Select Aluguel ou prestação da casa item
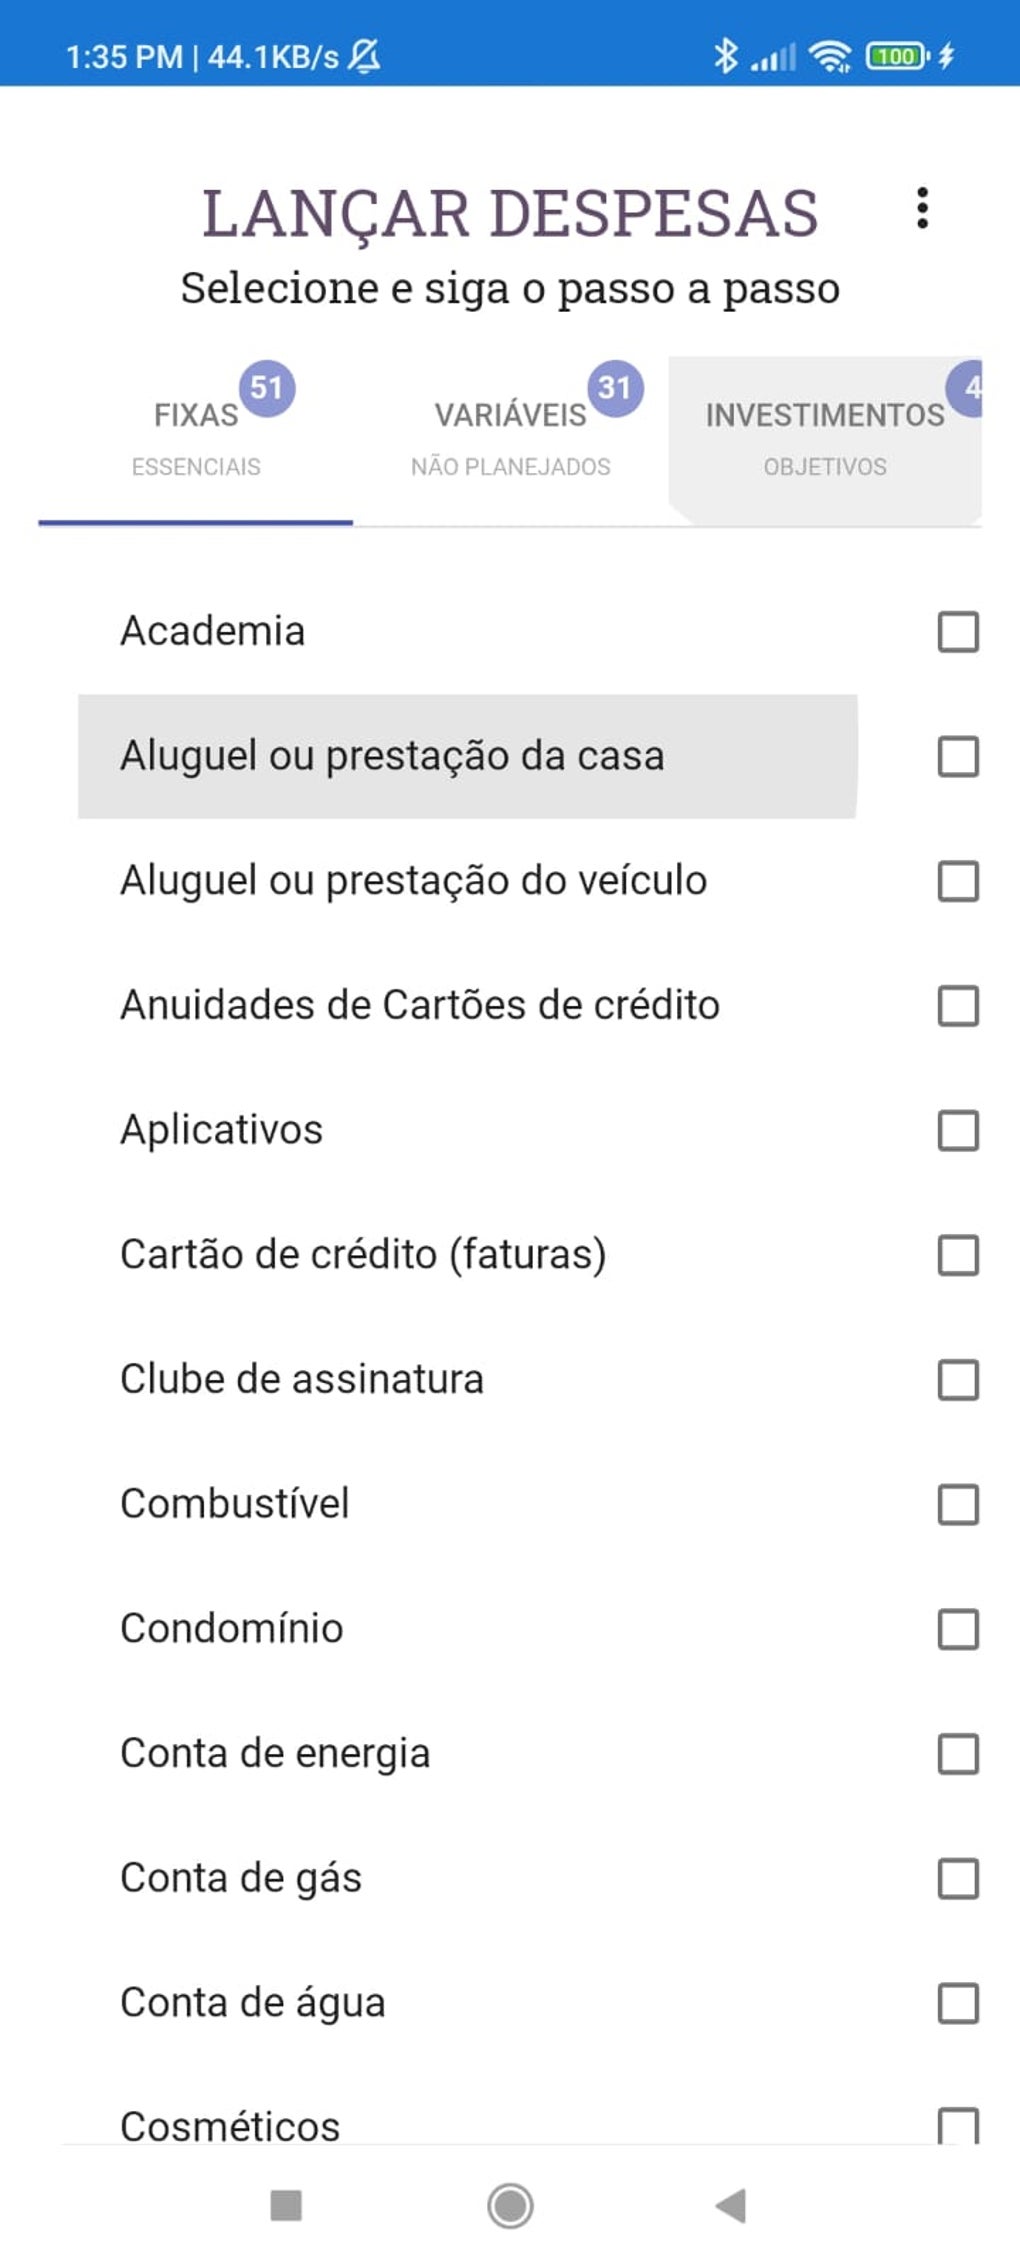Viewport: 1020px width, 2267px height. (x=392, y=756)
